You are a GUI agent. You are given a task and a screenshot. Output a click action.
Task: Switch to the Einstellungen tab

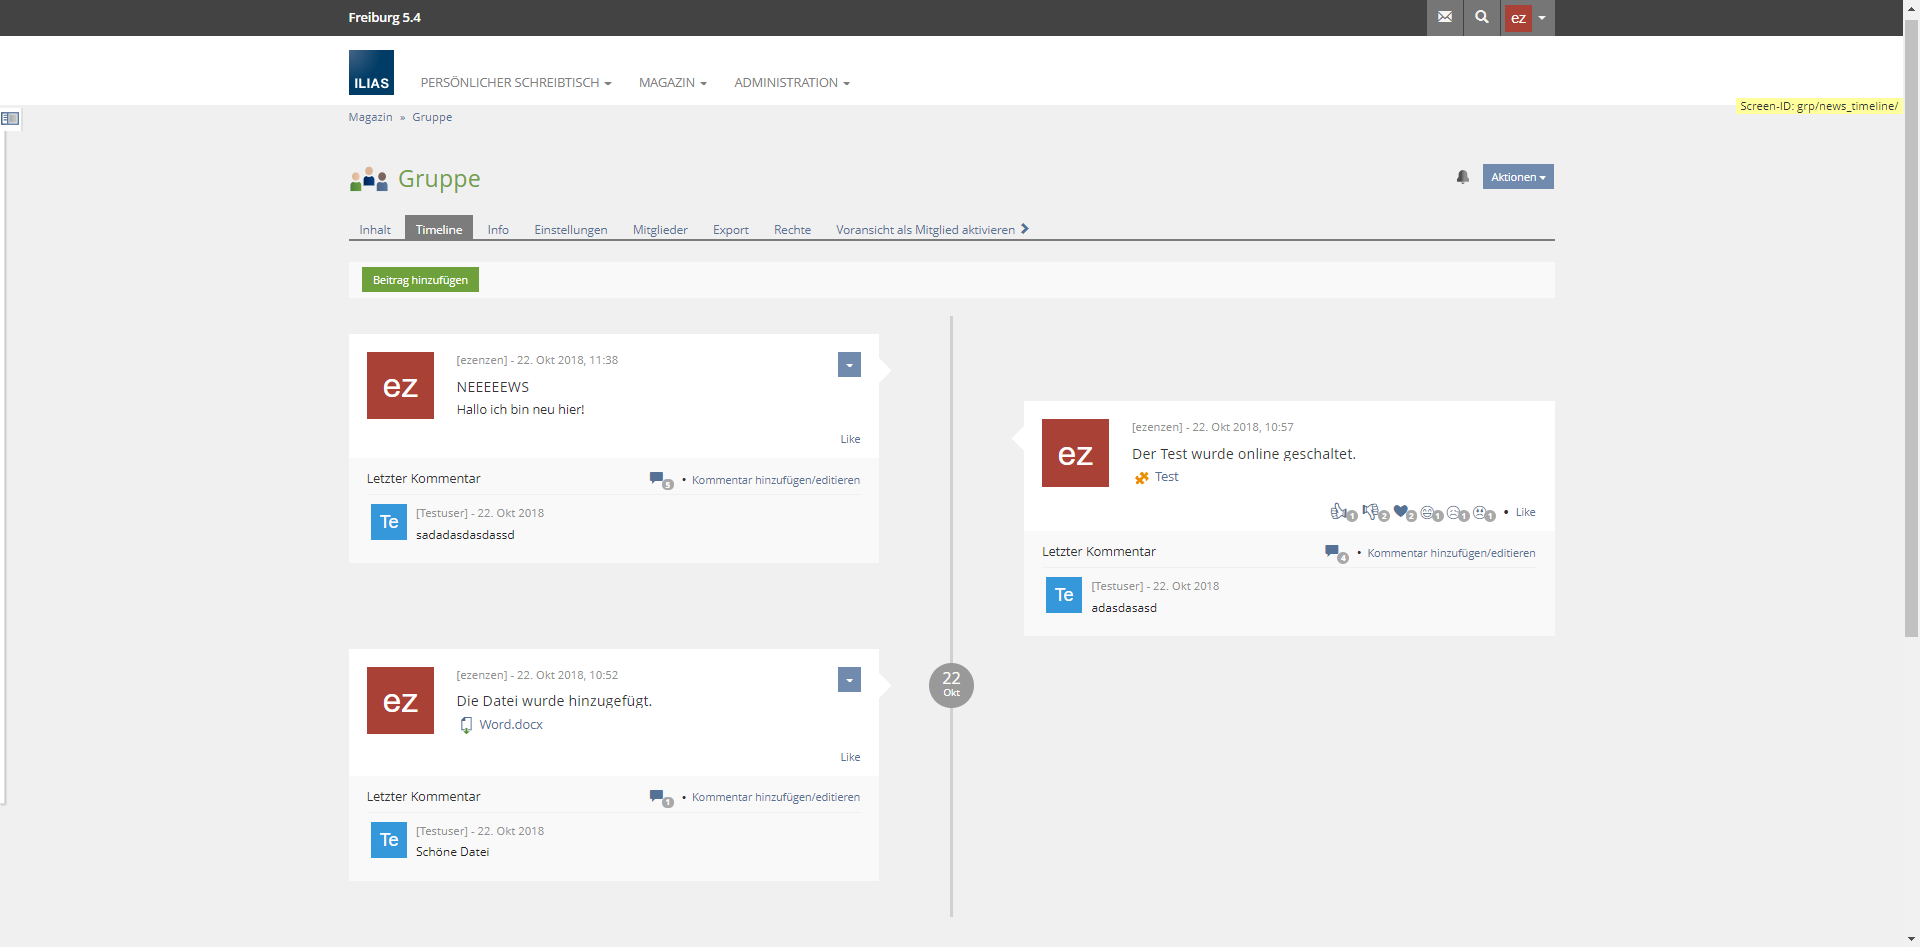coord(570,230)
